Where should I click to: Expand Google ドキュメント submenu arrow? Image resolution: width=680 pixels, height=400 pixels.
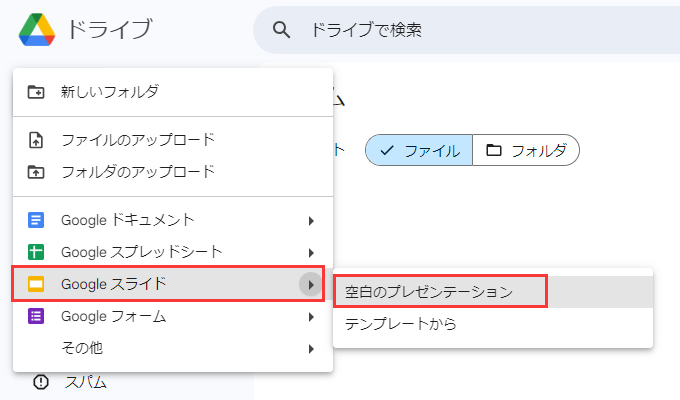click(x=311, y=221)
